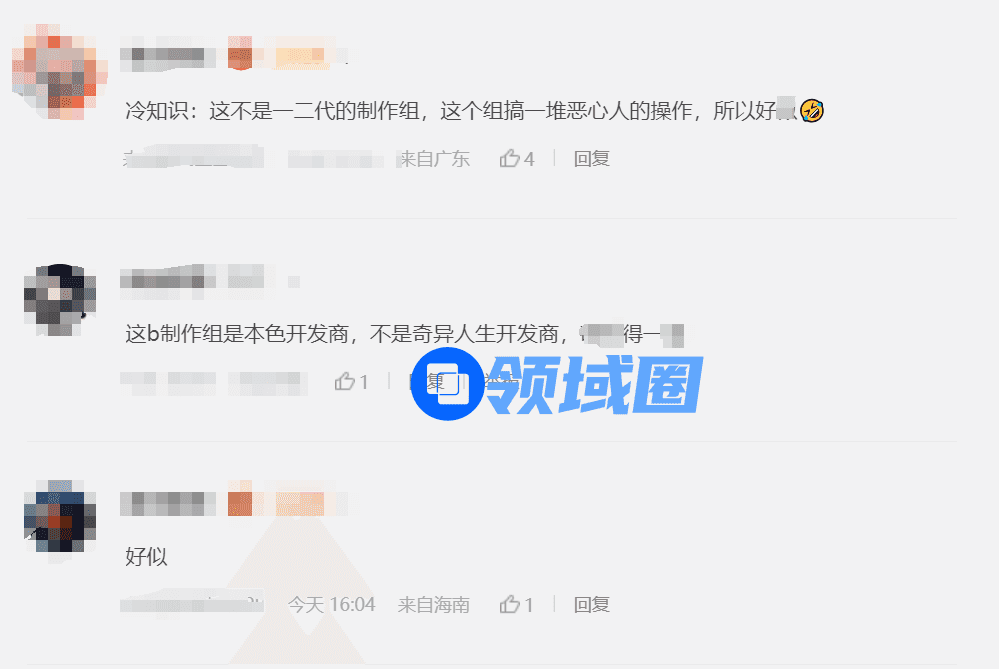Click the laughing emoji in the first comment
Viewport: 999px width, 669px height.
pyautogui.click(x=812, y=111)
